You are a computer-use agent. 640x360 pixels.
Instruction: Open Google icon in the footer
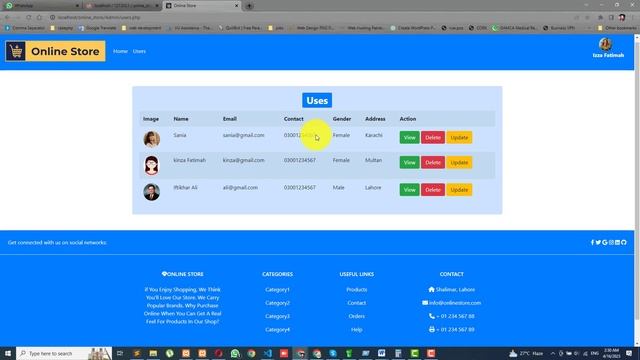click(604, 242)
